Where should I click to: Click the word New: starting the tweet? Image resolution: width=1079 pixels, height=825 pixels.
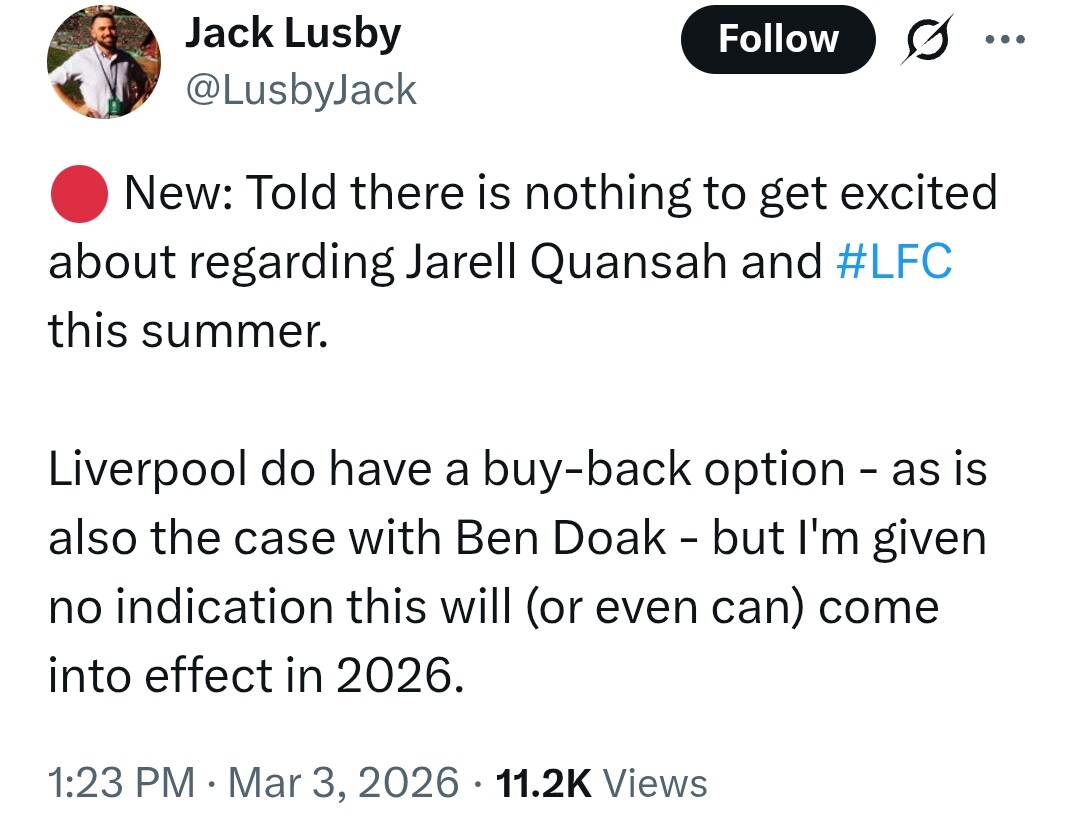point(177,192)
